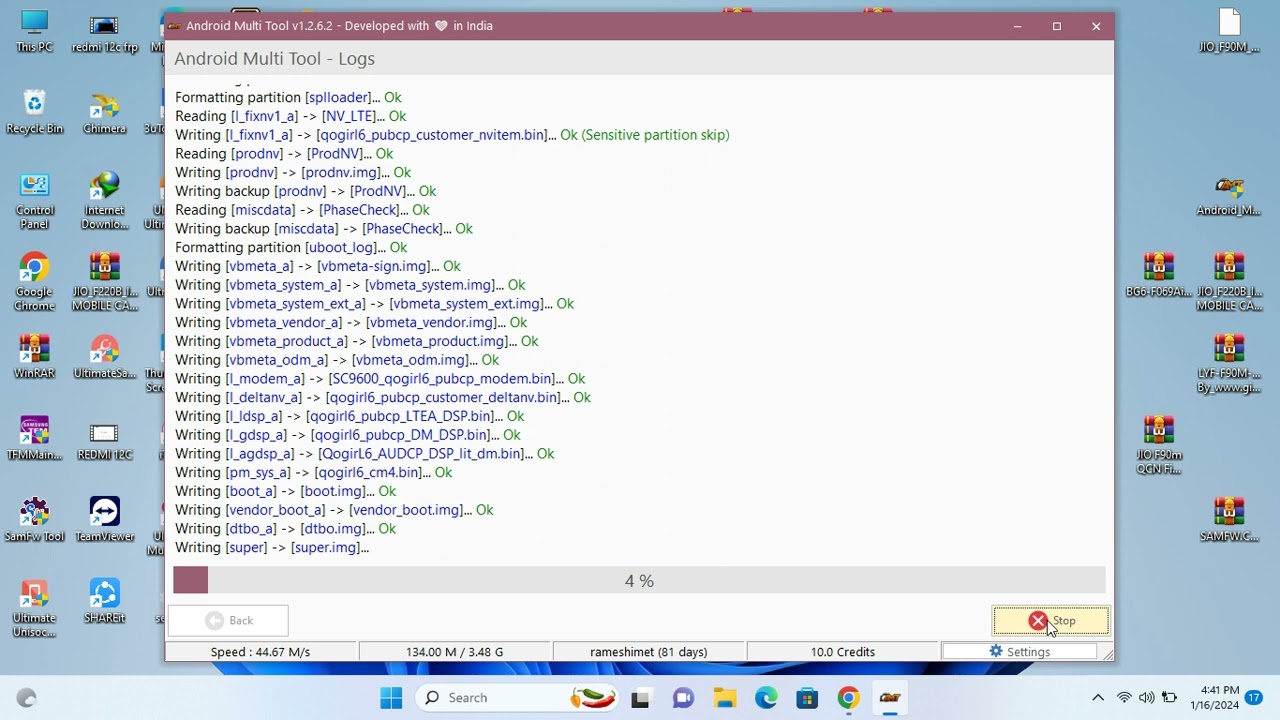Open the volume control in tray
Image resolution: width=1280 pixels, height=720 pixels.
(x=1146, y=698)
